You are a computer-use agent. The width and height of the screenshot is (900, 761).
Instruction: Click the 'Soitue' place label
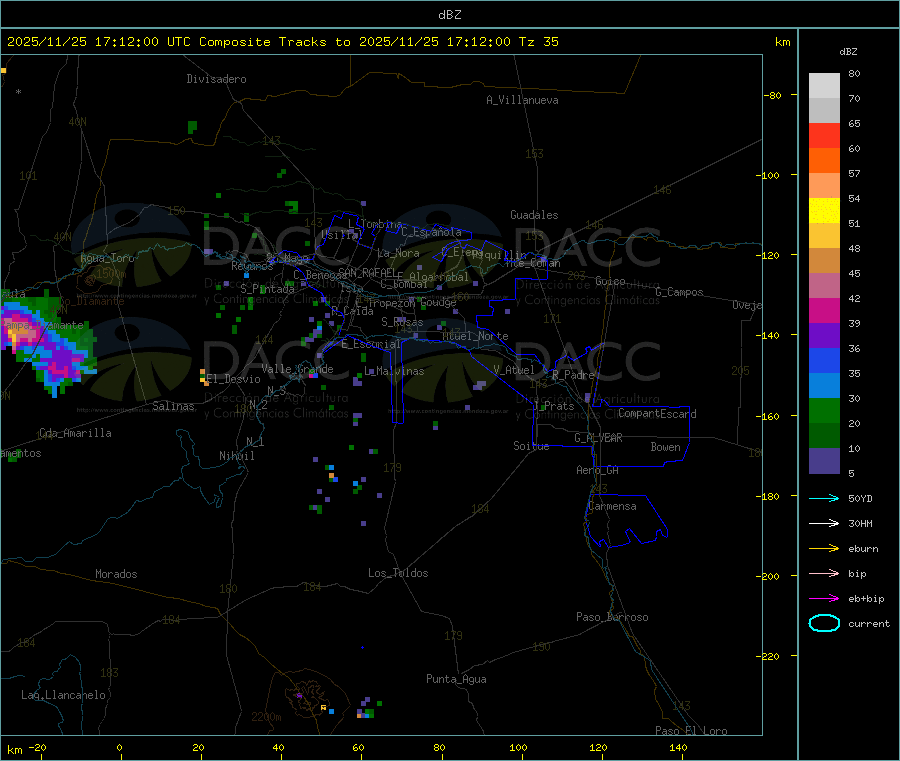click(x=531, y=446)
